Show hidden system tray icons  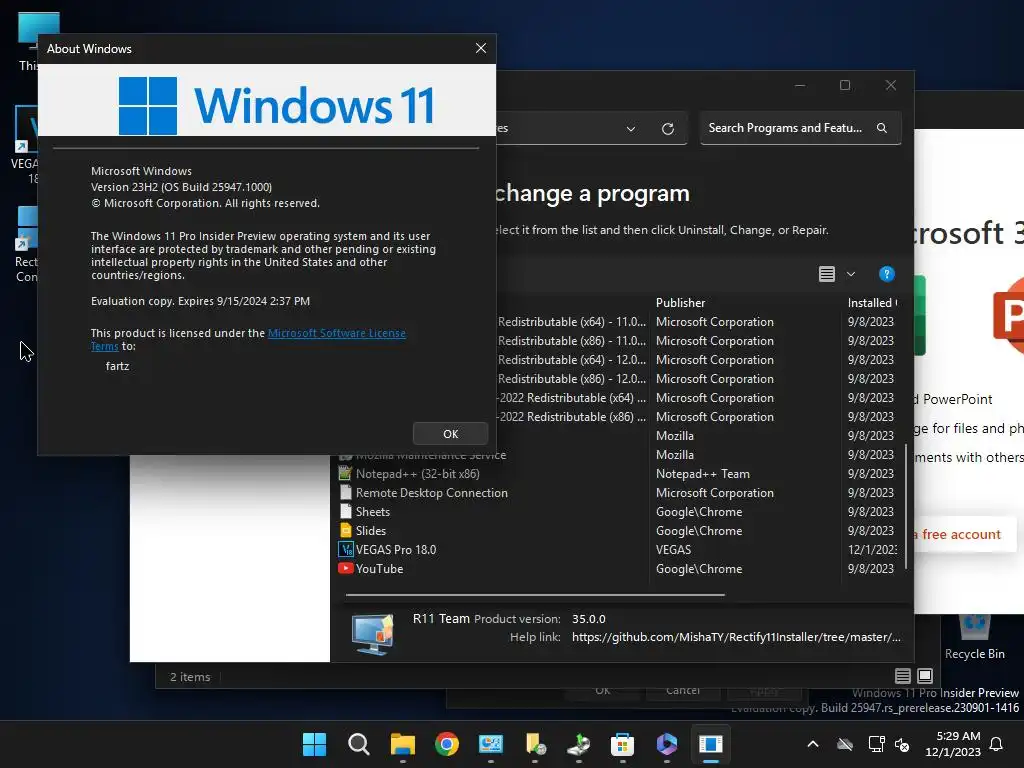813,744
